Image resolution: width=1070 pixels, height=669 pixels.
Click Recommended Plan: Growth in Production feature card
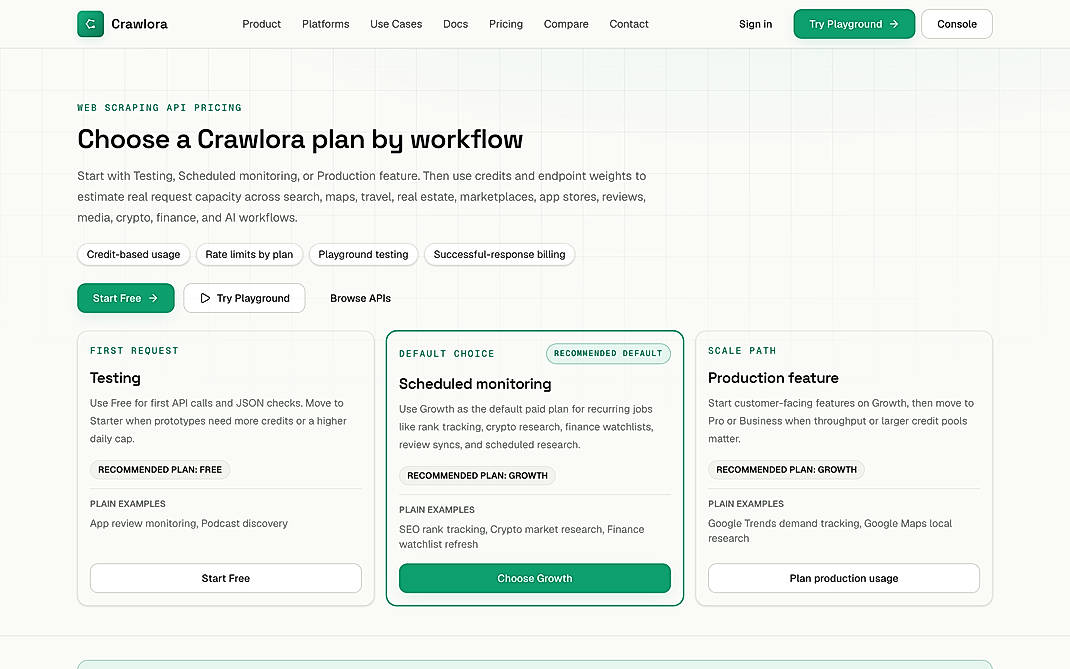[x=786, y=470]
